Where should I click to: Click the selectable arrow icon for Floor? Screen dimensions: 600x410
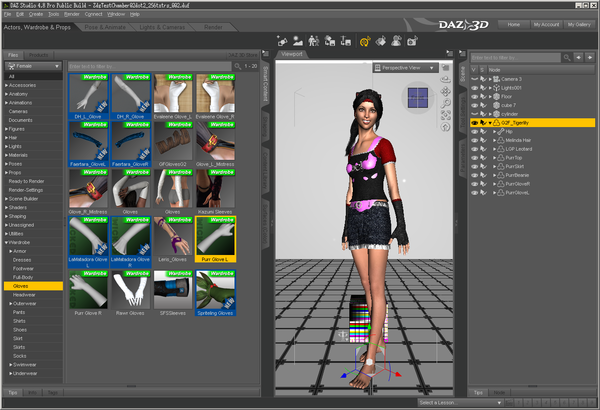(483, 96)
